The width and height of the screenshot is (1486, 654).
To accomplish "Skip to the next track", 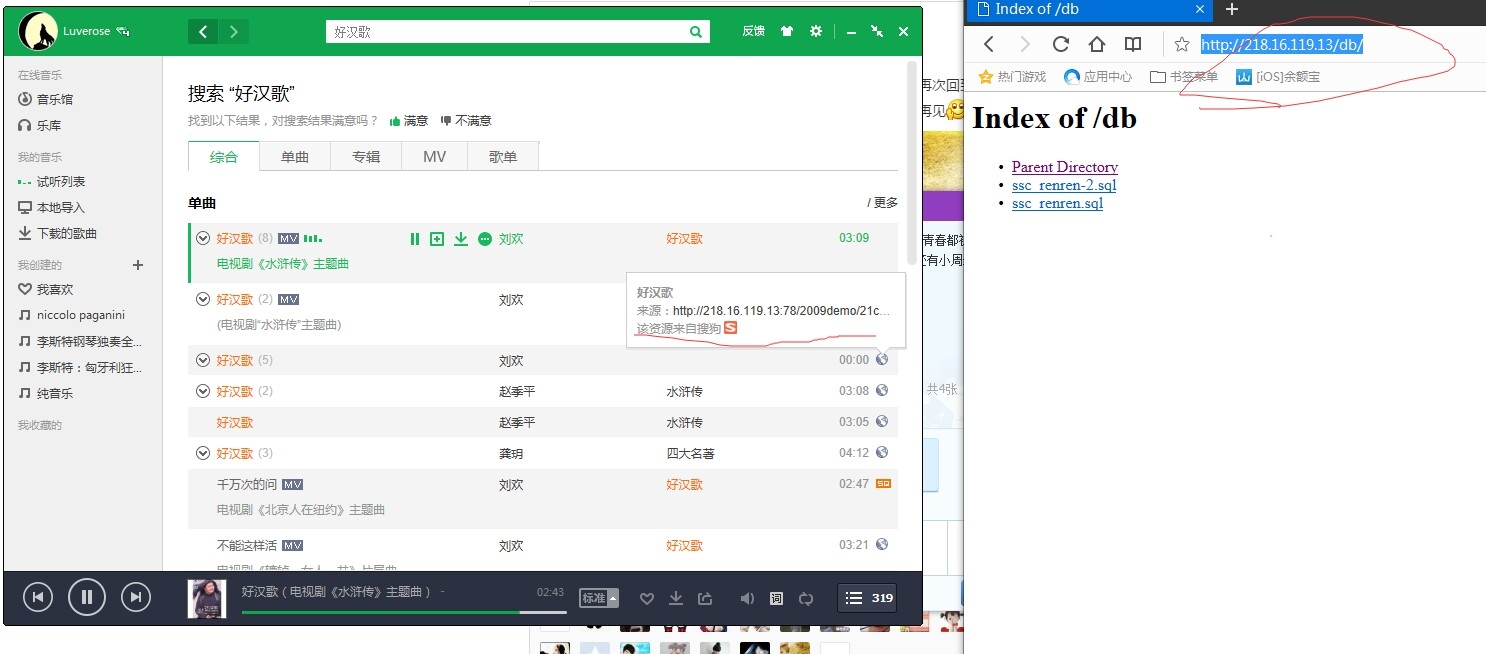I will [135, 598].
